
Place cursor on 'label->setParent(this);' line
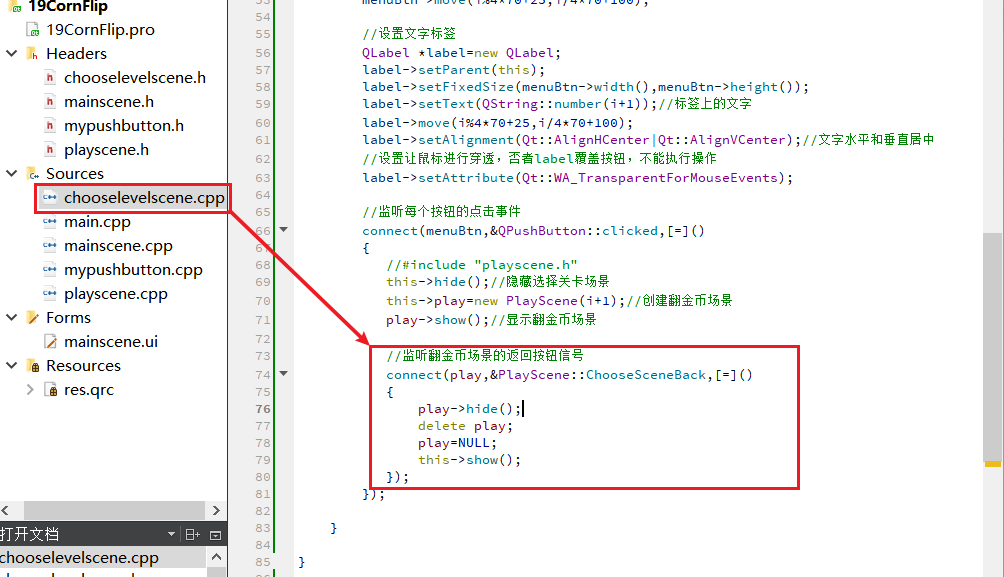coord(453,70)
